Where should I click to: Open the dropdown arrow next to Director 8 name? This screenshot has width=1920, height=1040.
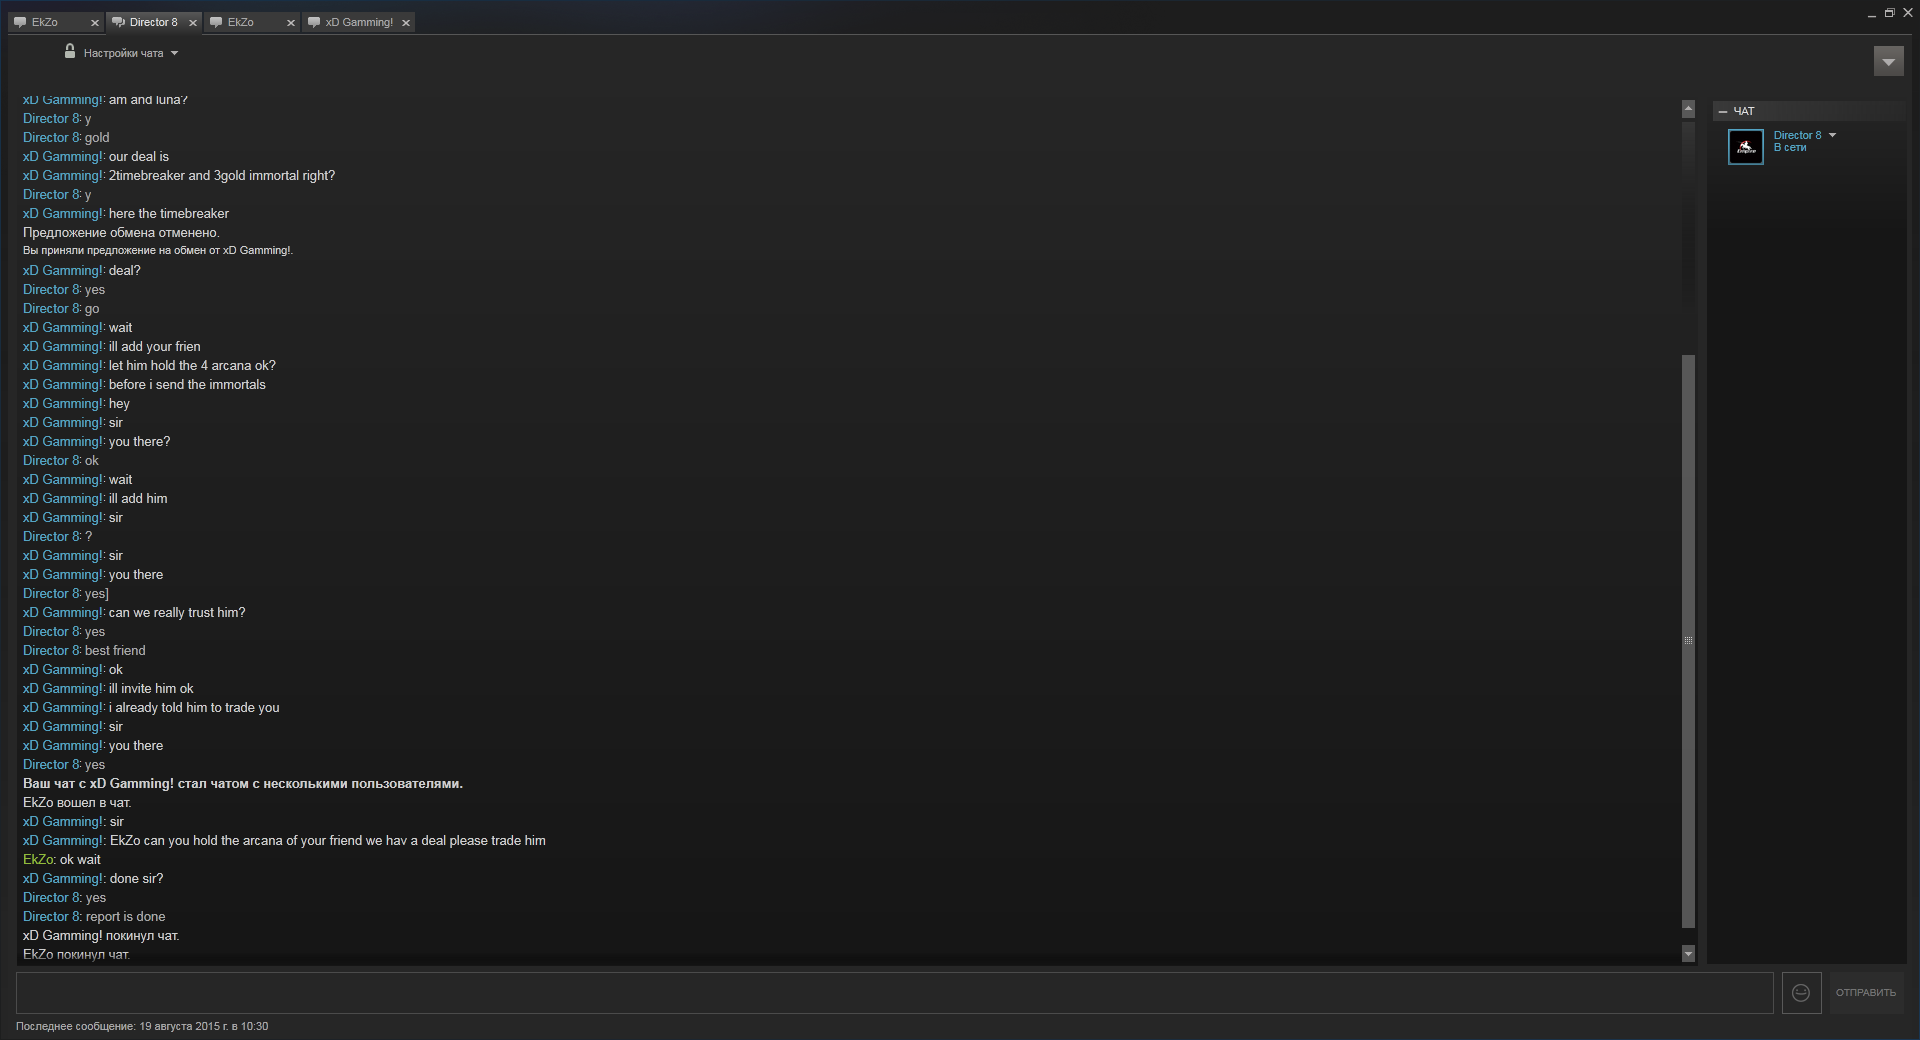[x=1832, y=135]
